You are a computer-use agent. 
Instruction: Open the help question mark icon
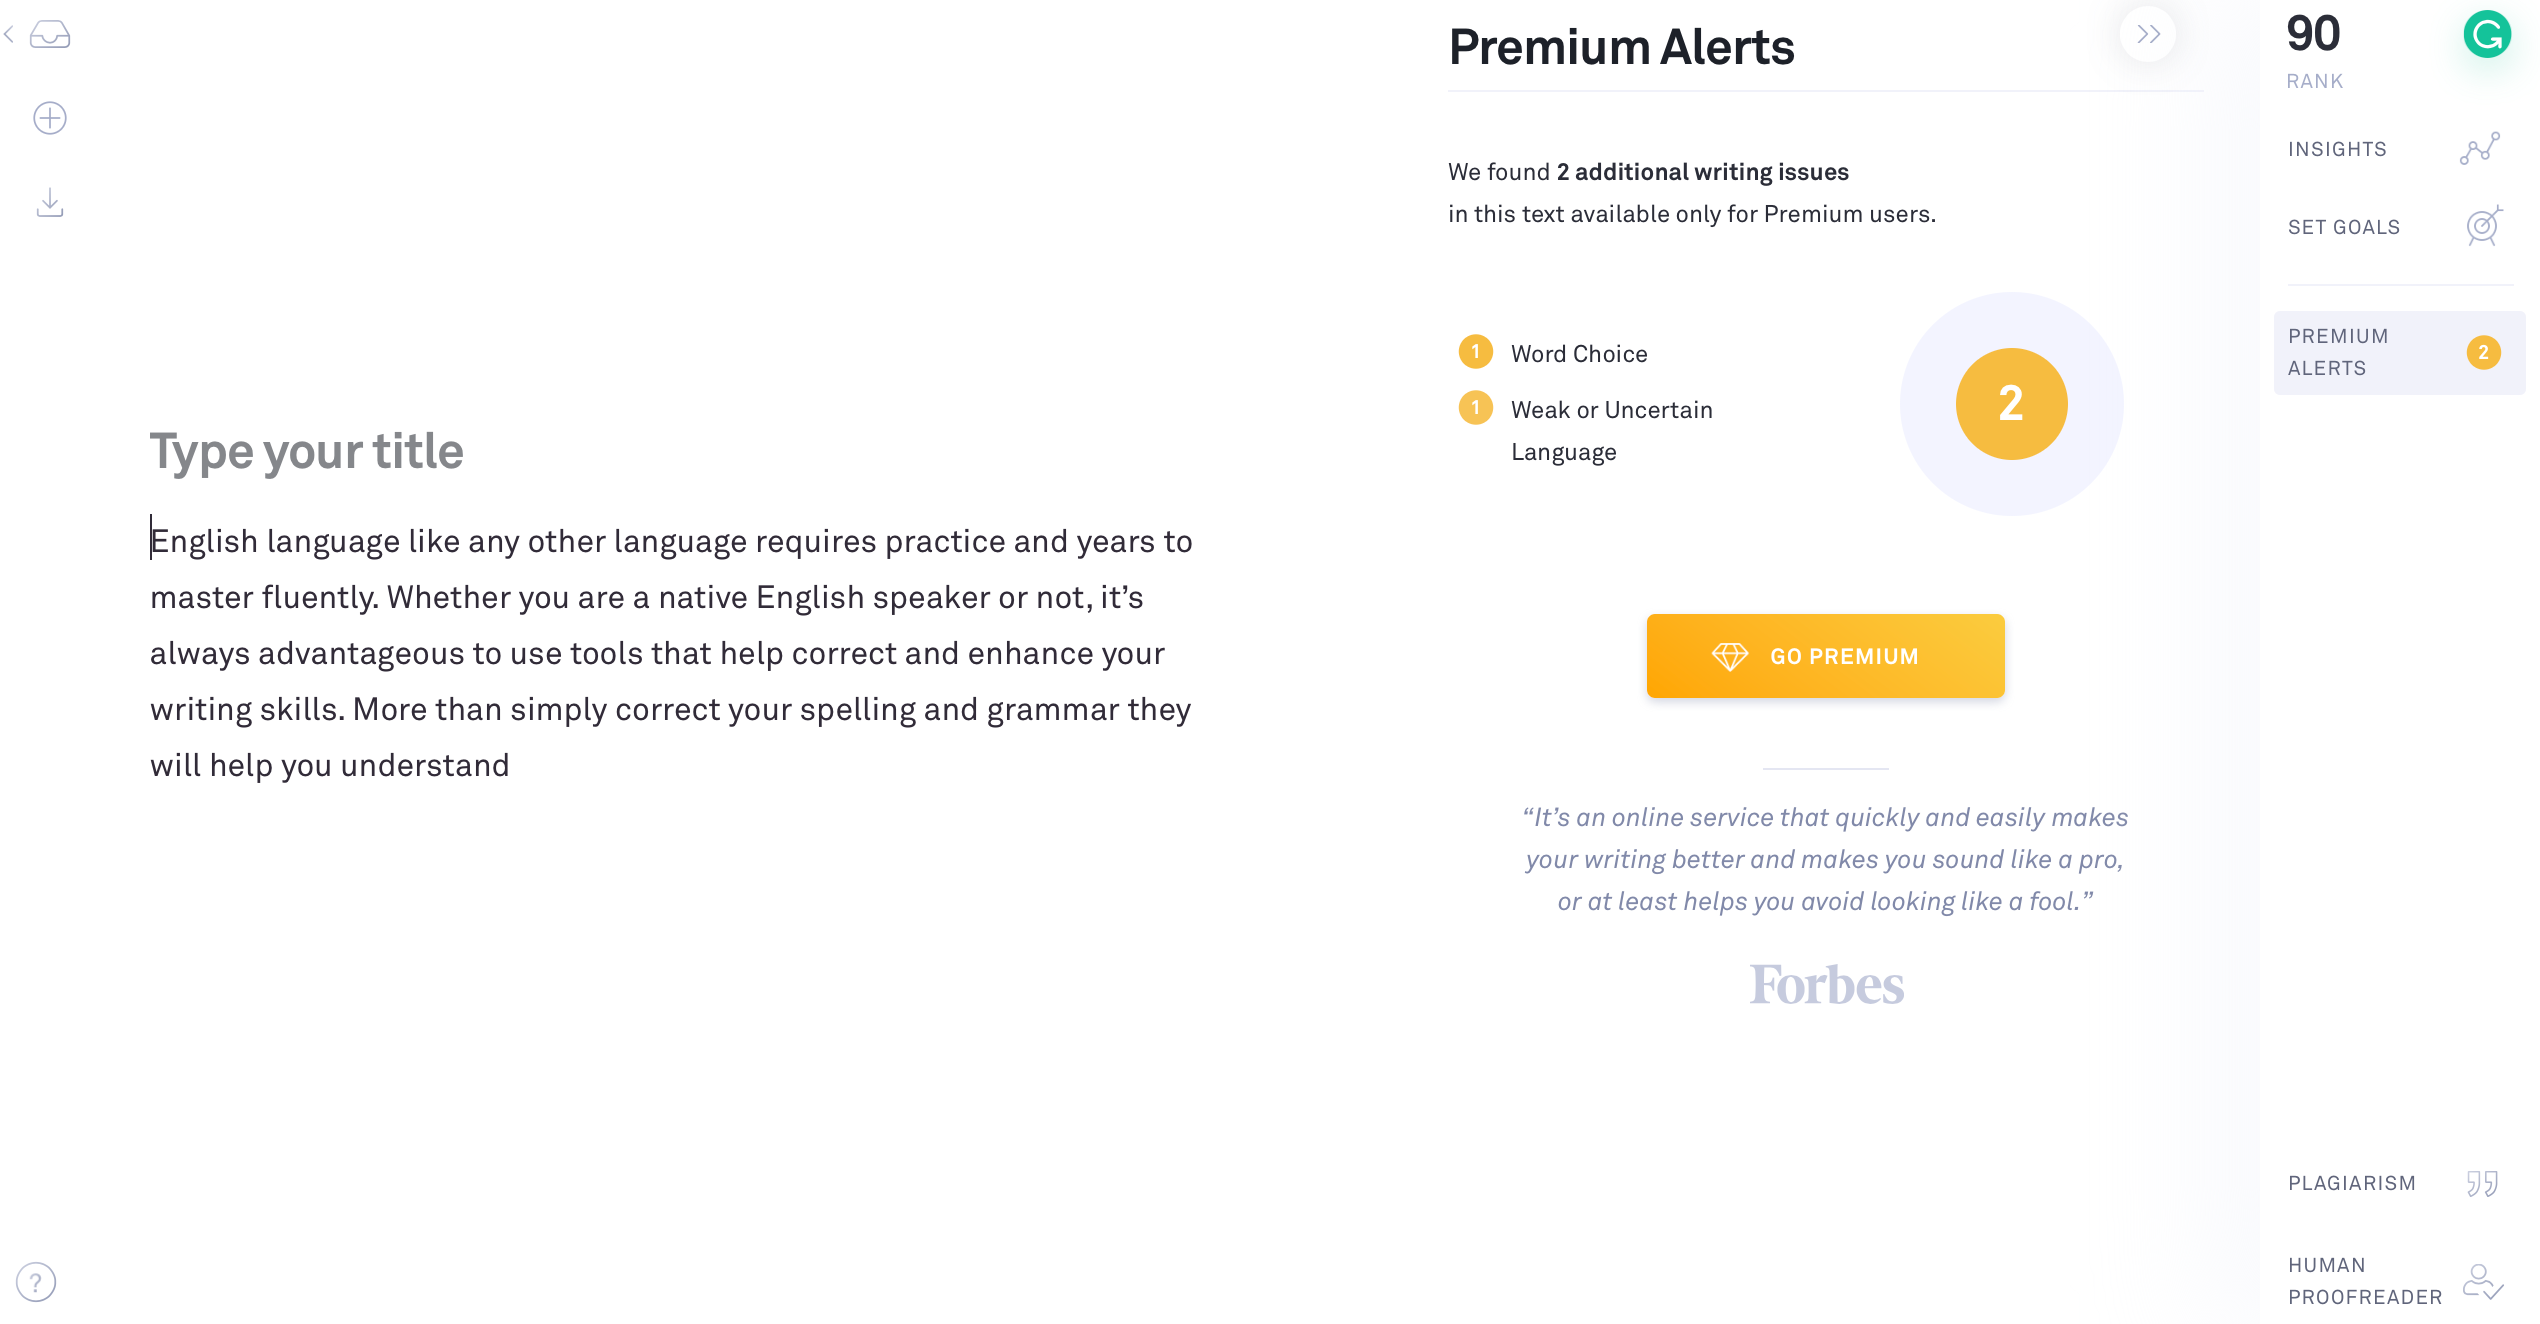(x=36, y=1282)
